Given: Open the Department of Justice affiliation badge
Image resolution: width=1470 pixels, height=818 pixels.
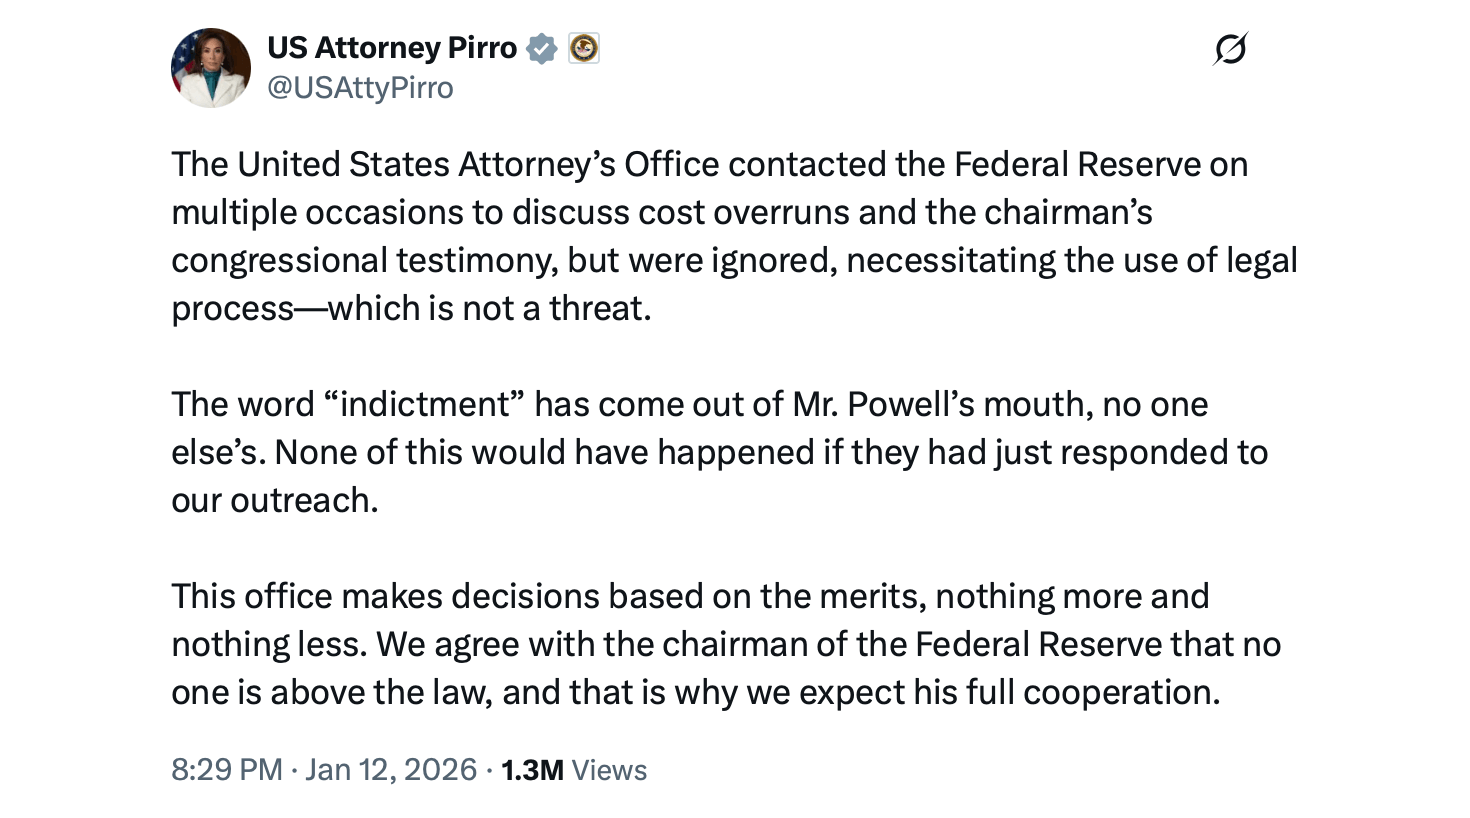Looking at the screenshot, I should point(583,47).
